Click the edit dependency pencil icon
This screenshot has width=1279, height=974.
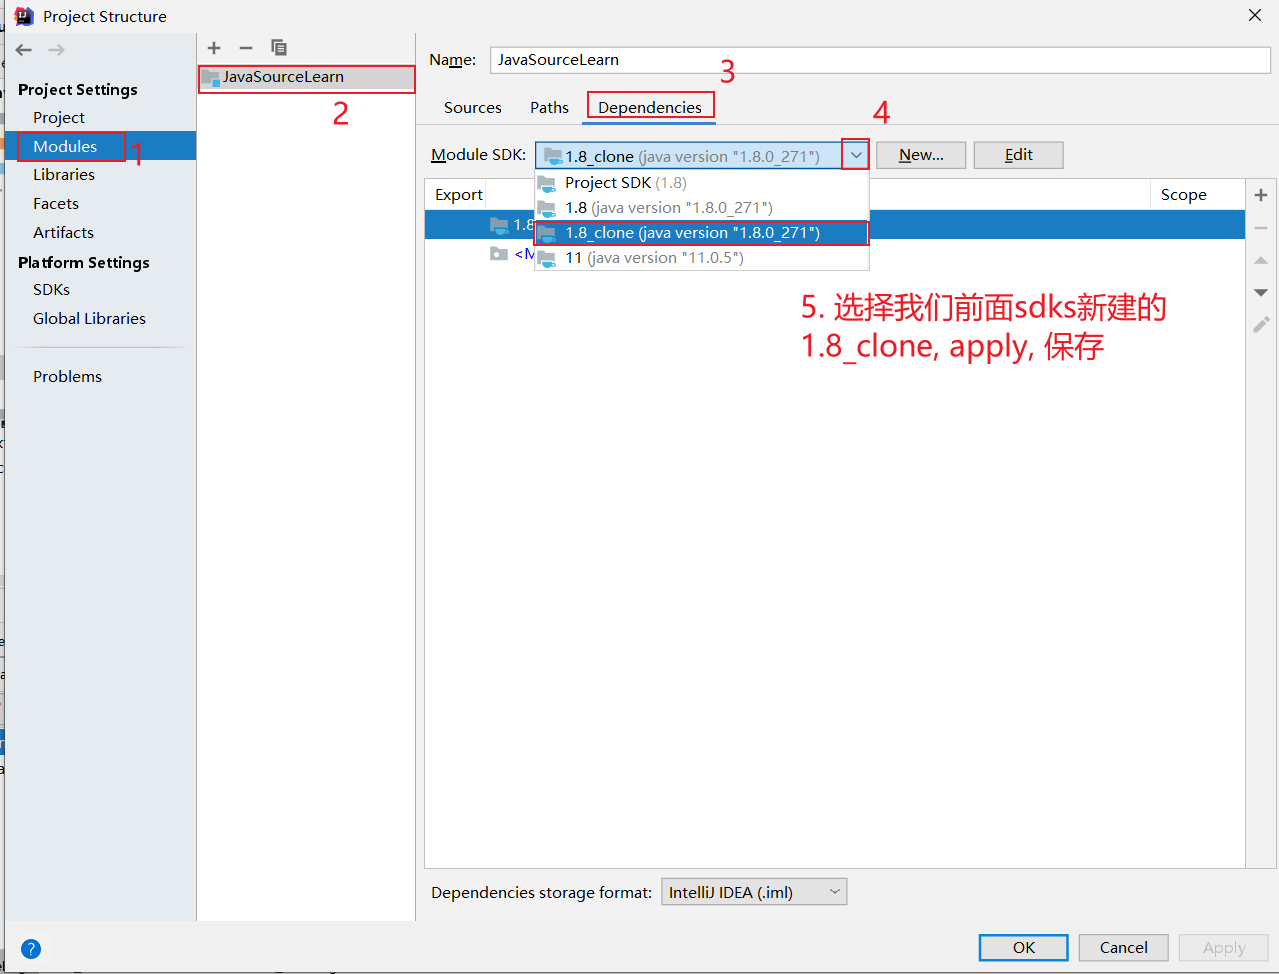coord(1261,325)
